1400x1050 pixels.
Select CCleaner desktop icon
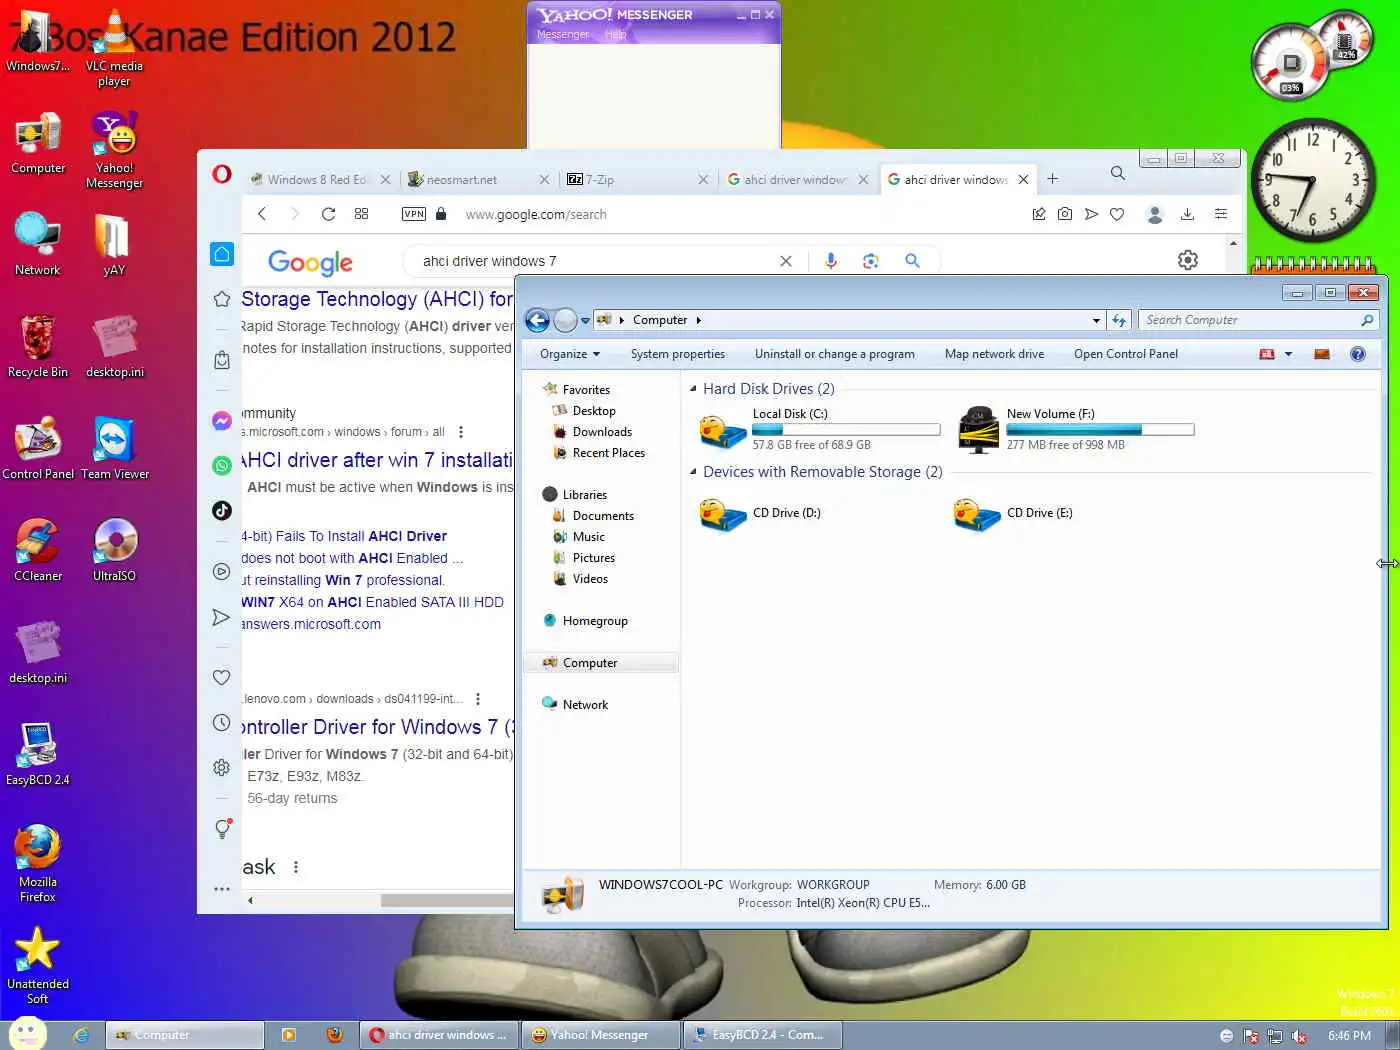click(38, 550)
